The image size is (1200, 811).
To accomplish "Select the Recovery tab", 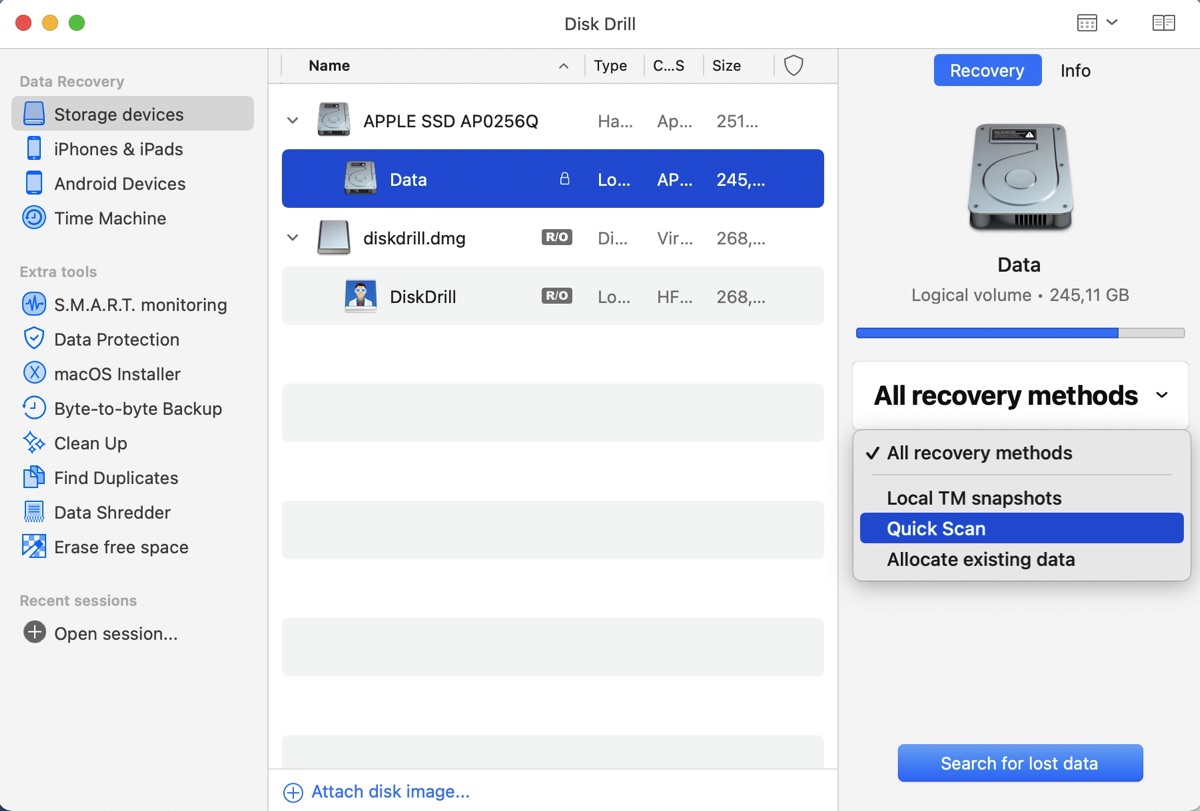I will point(987,70).
